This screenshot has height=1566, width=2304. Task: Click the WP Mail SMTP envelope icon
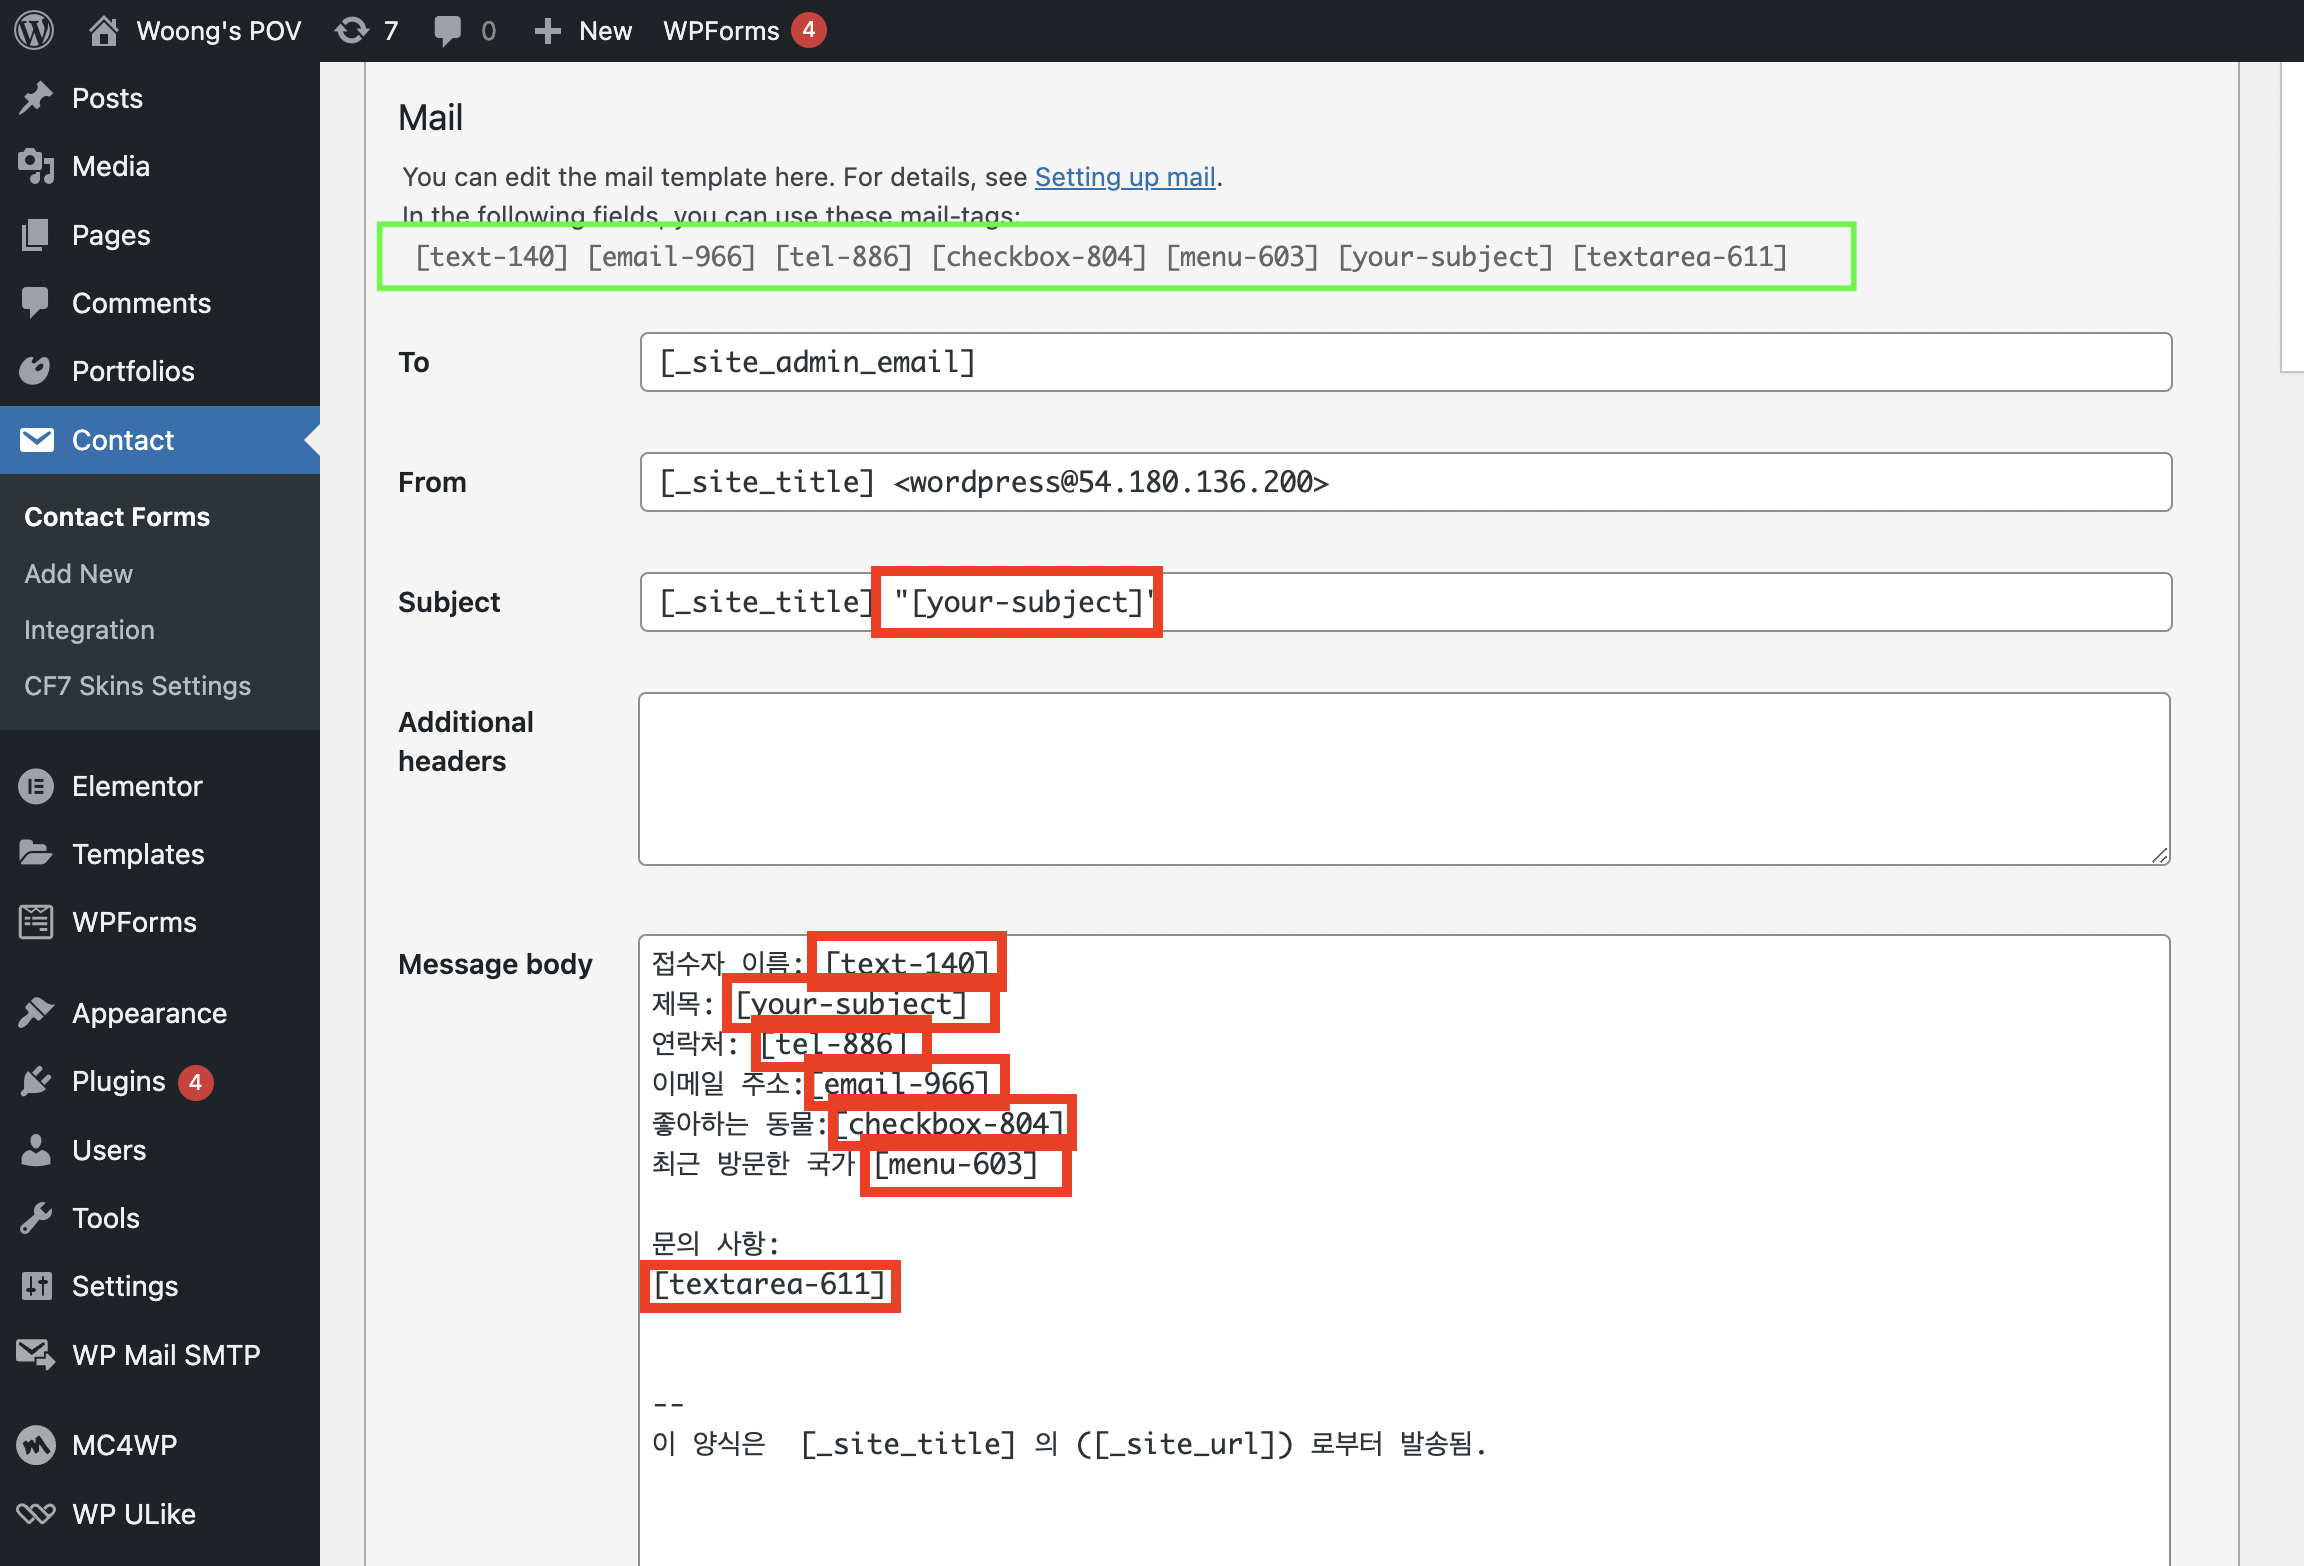point(36,1354)
